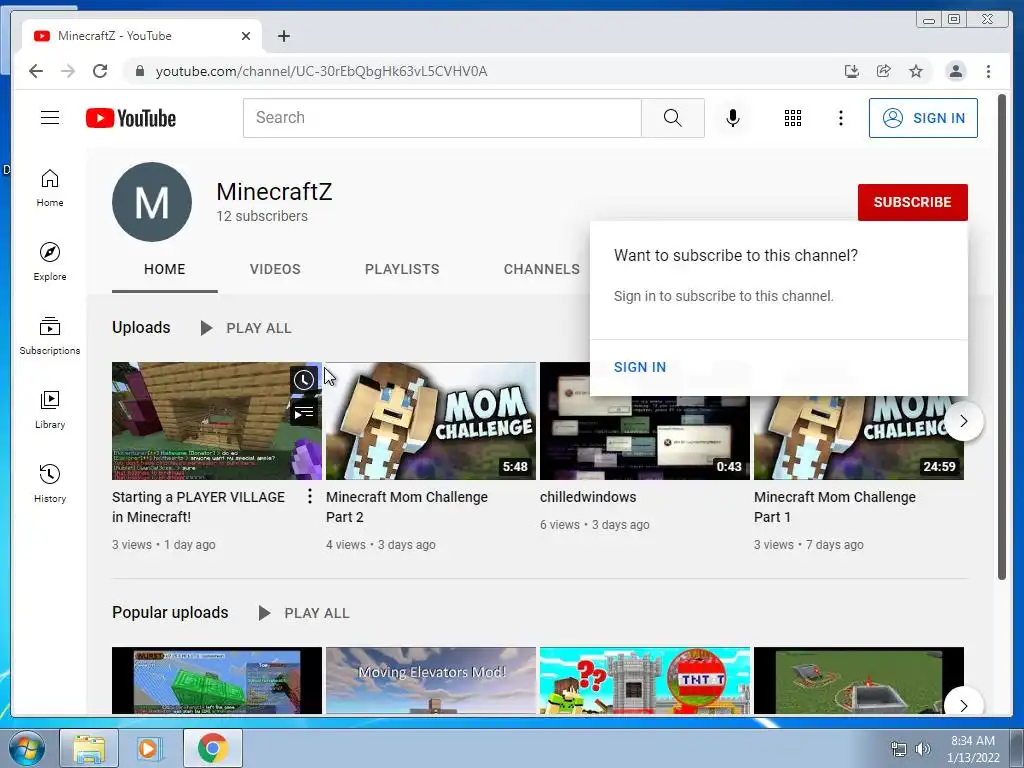Click 'Minecraft Mom Challenge Part 2' title
Screen dimensions: 1024x768
tap(407, 507)
